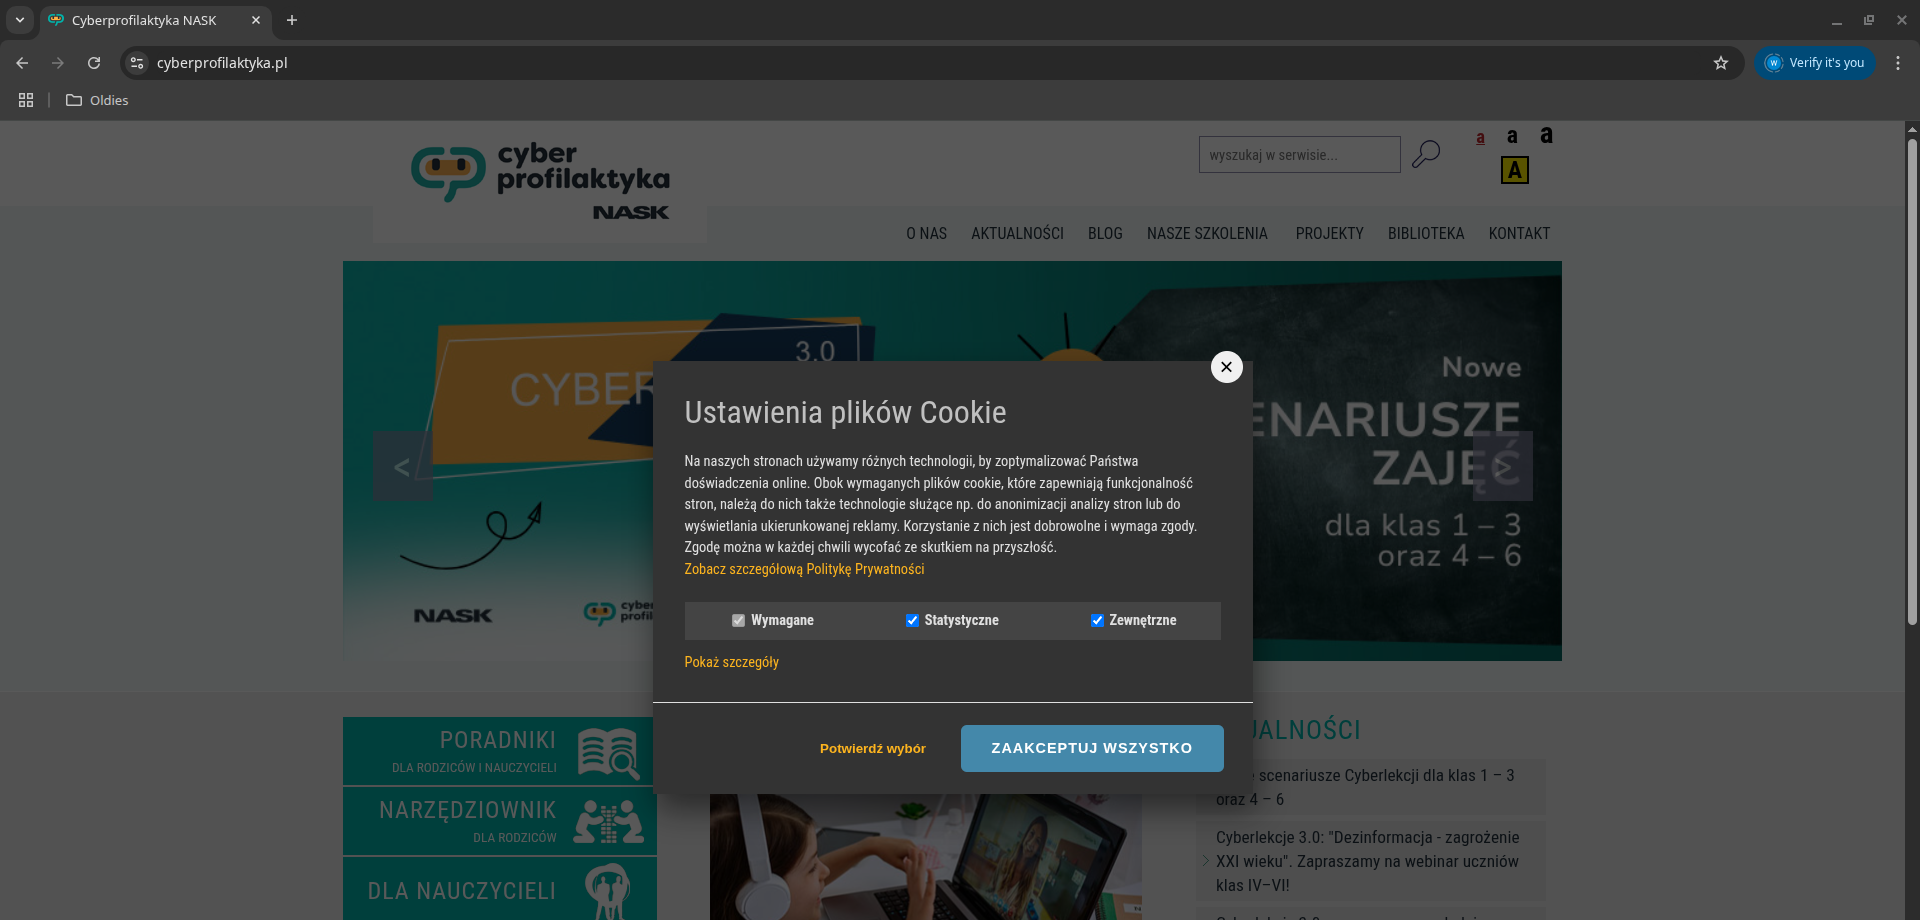Open DLA NAUCZYCIELI tile
The width and height of the screenshot is (1920, 920).
(499, 889)
